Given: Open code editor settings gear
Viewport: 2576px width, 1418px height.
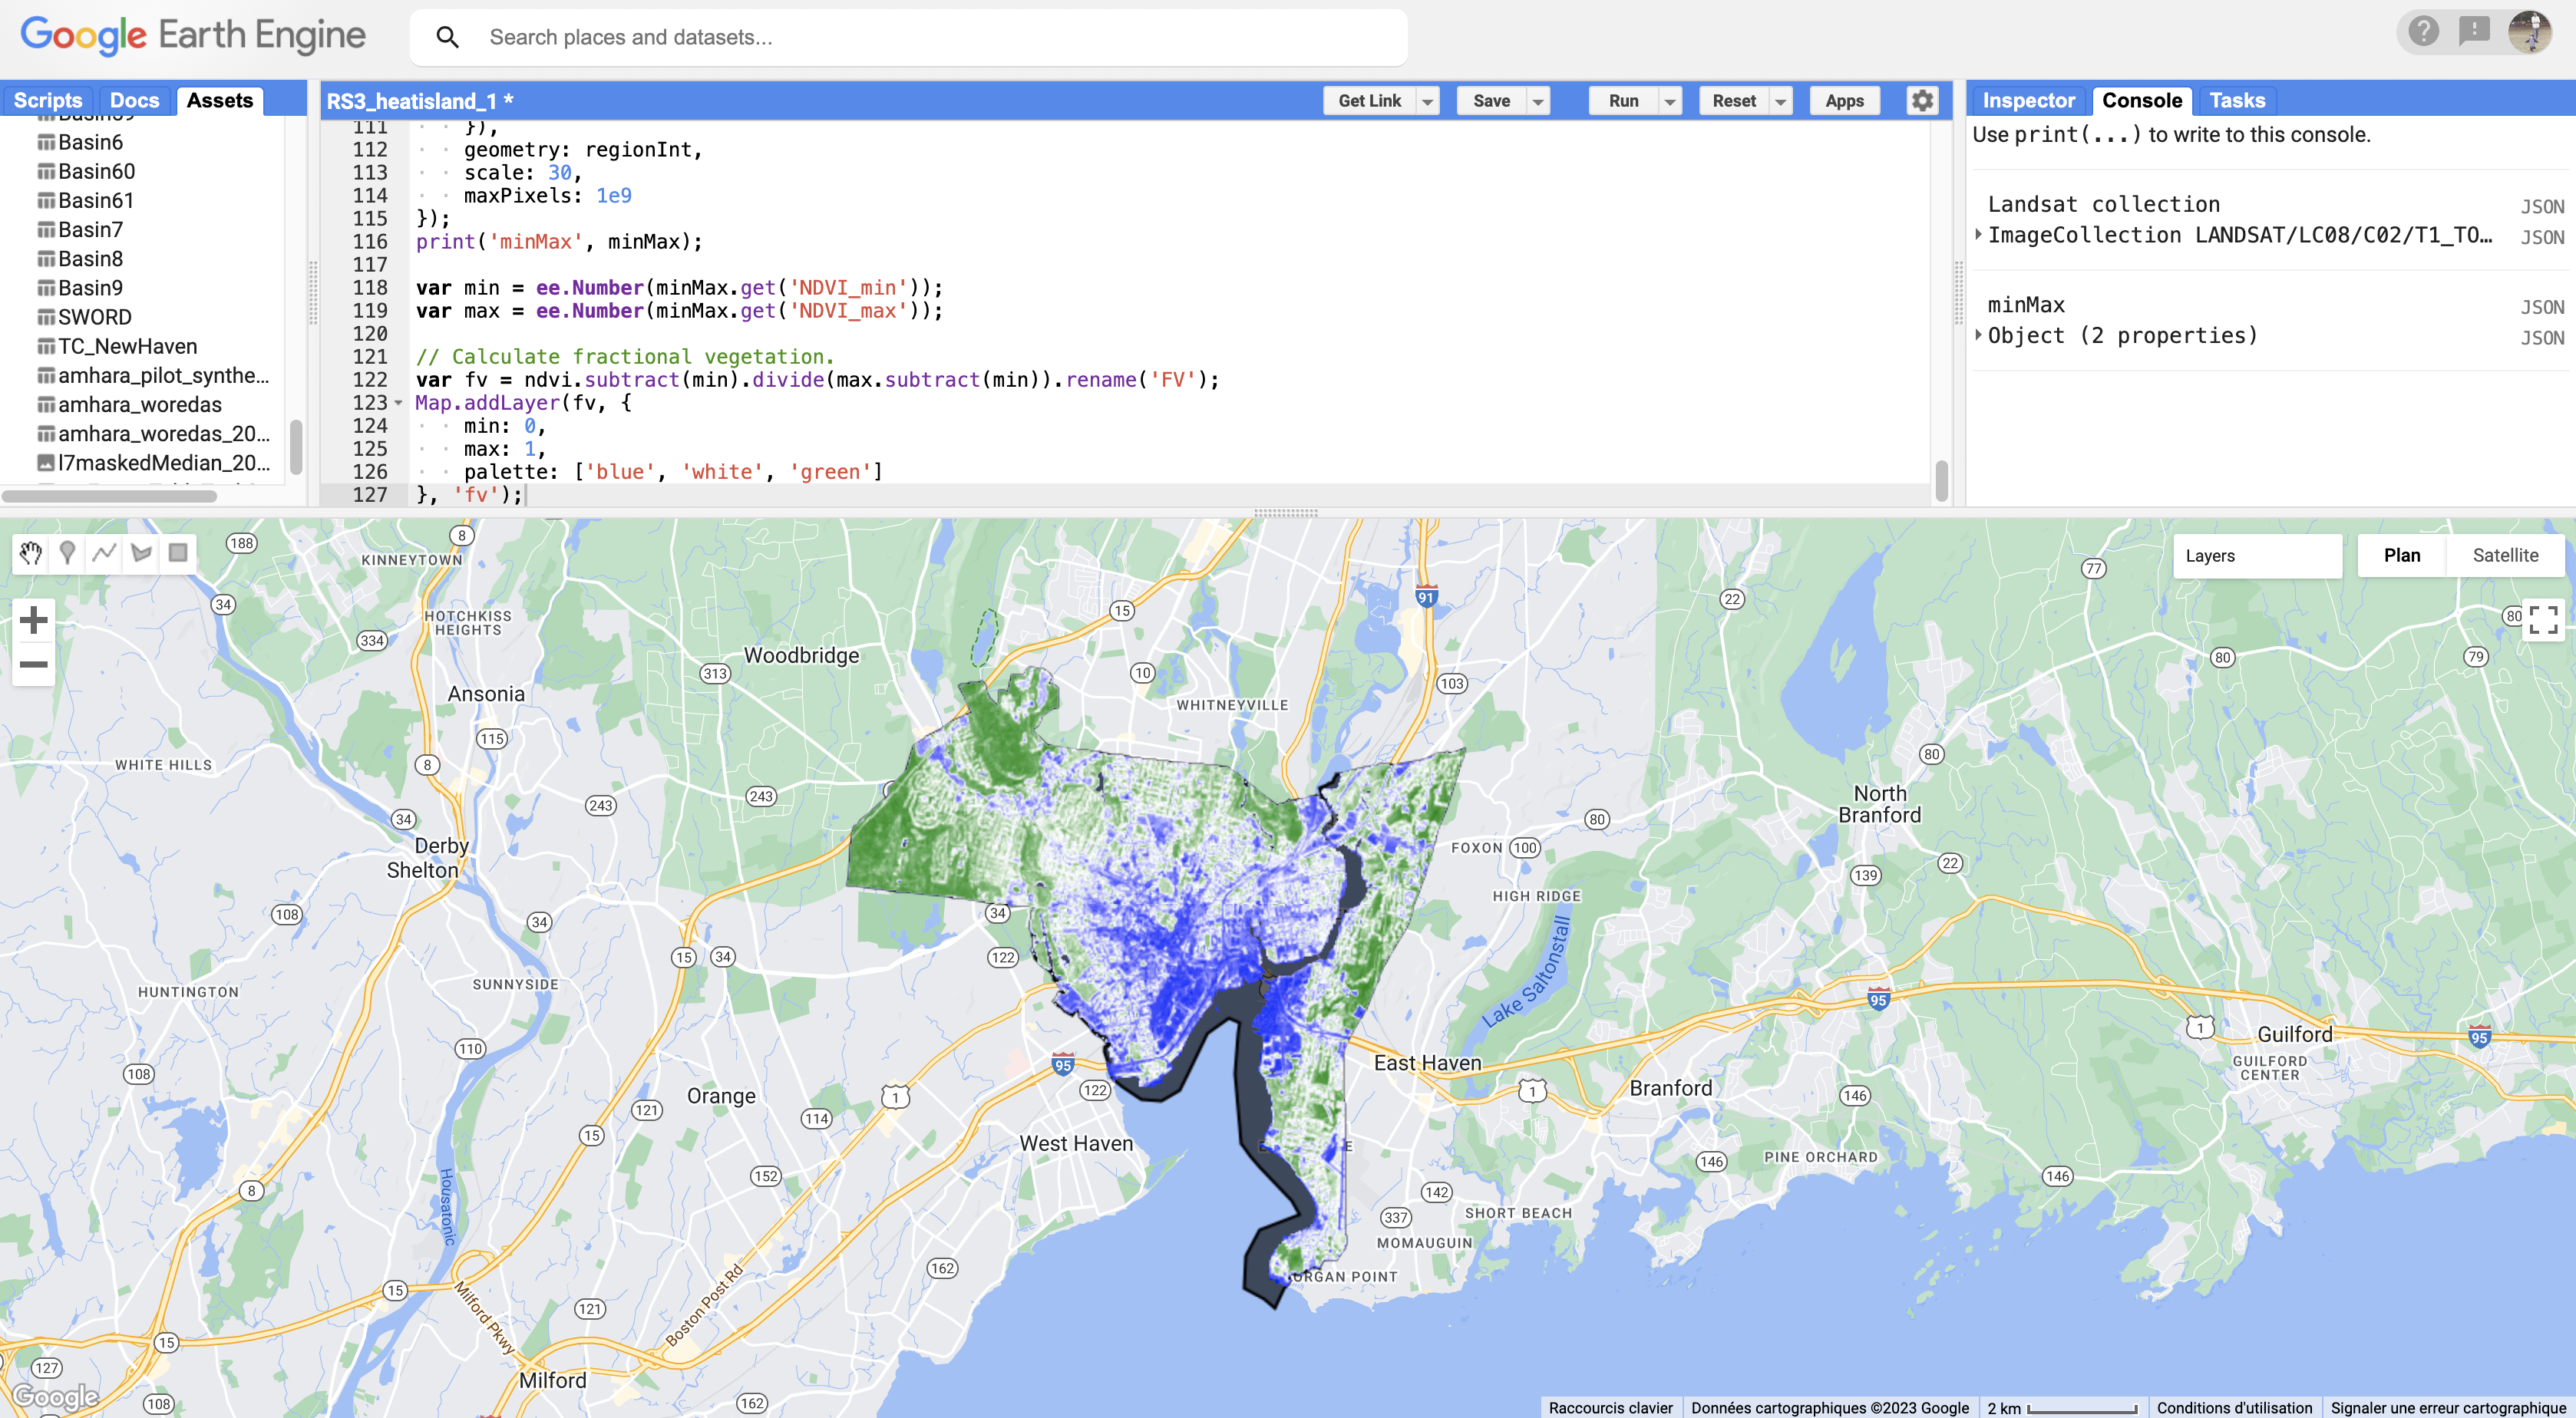Looking at the screenshot, I should (1922, 101).
